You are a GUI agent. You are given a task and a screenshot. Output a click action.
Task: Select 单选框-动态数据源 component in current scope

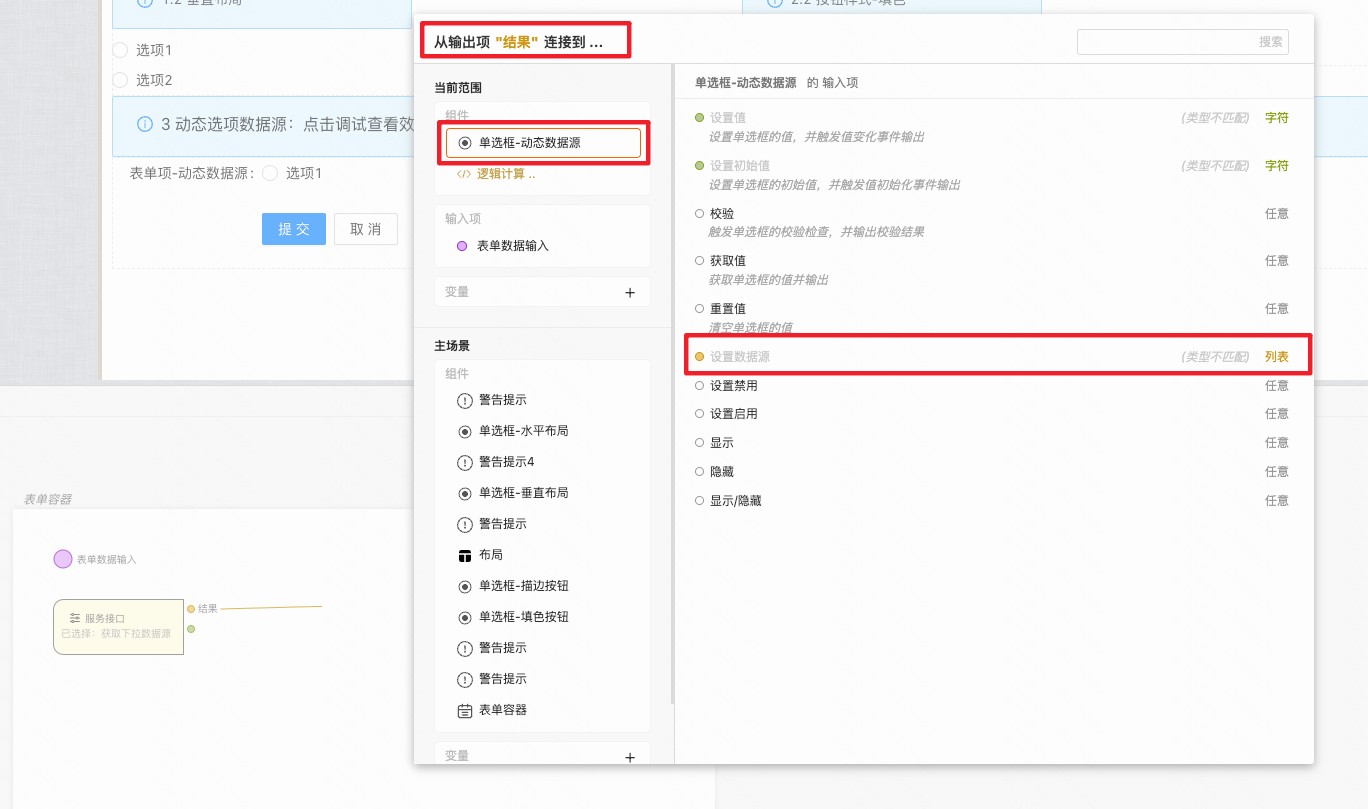coord(543,143)
